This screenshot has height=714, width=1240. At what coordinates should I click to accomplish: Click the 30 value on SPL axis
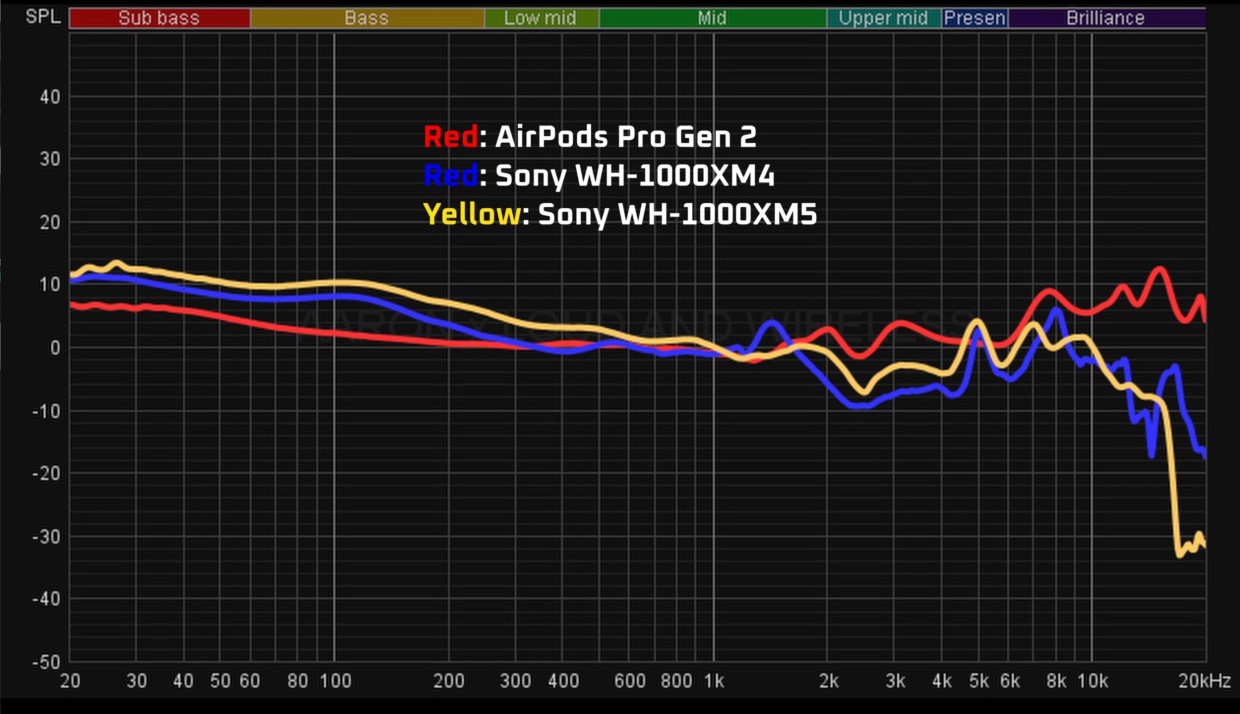coord(49,160)
